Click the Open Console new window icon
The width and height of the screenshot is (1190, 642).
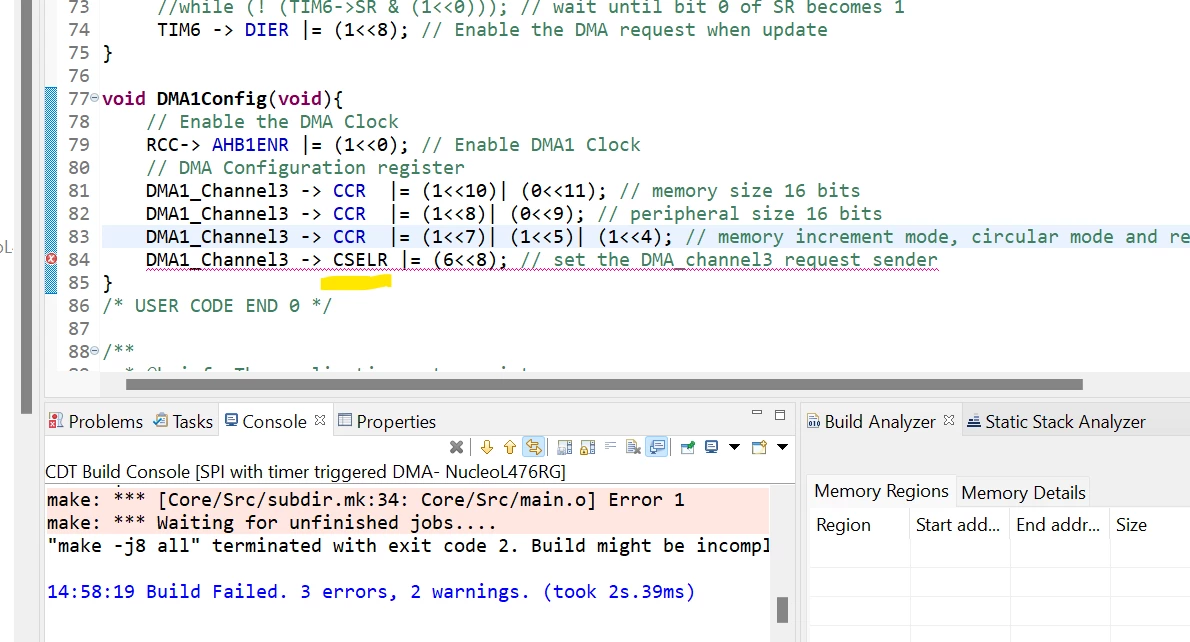click(x=759, y=447)
